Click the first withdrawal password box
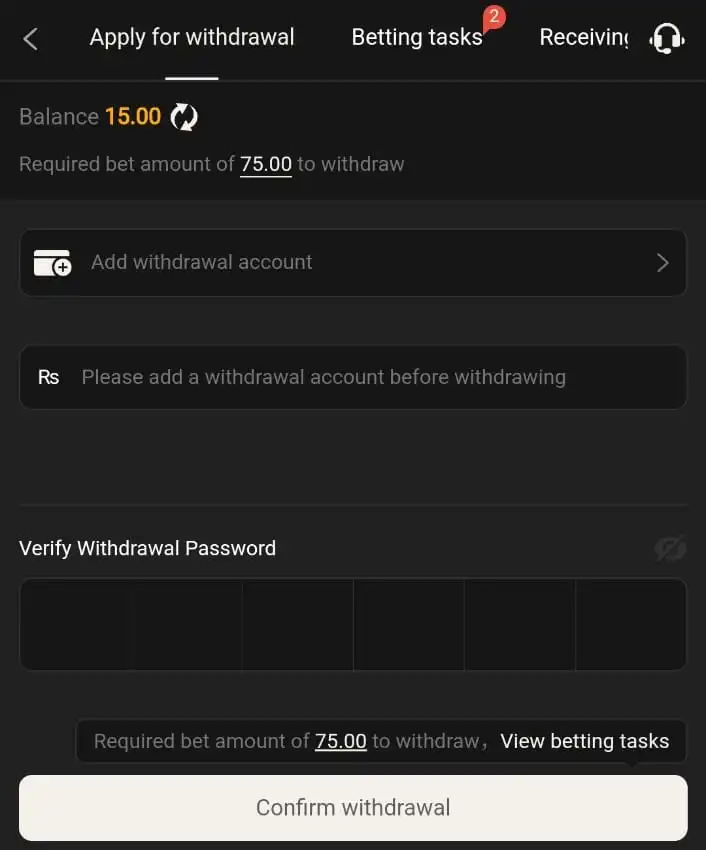This screenshot has height=850, width=706. pos(75,623)
